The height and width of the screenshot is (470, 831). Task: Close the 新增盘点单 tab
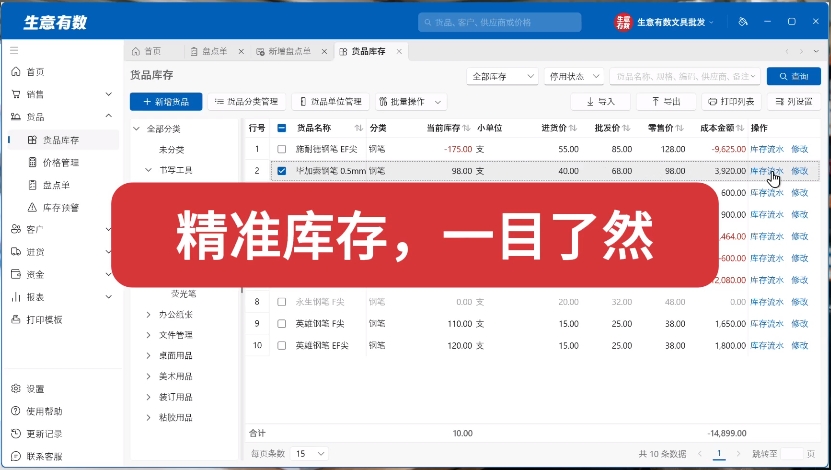click(x=324, y=51)
